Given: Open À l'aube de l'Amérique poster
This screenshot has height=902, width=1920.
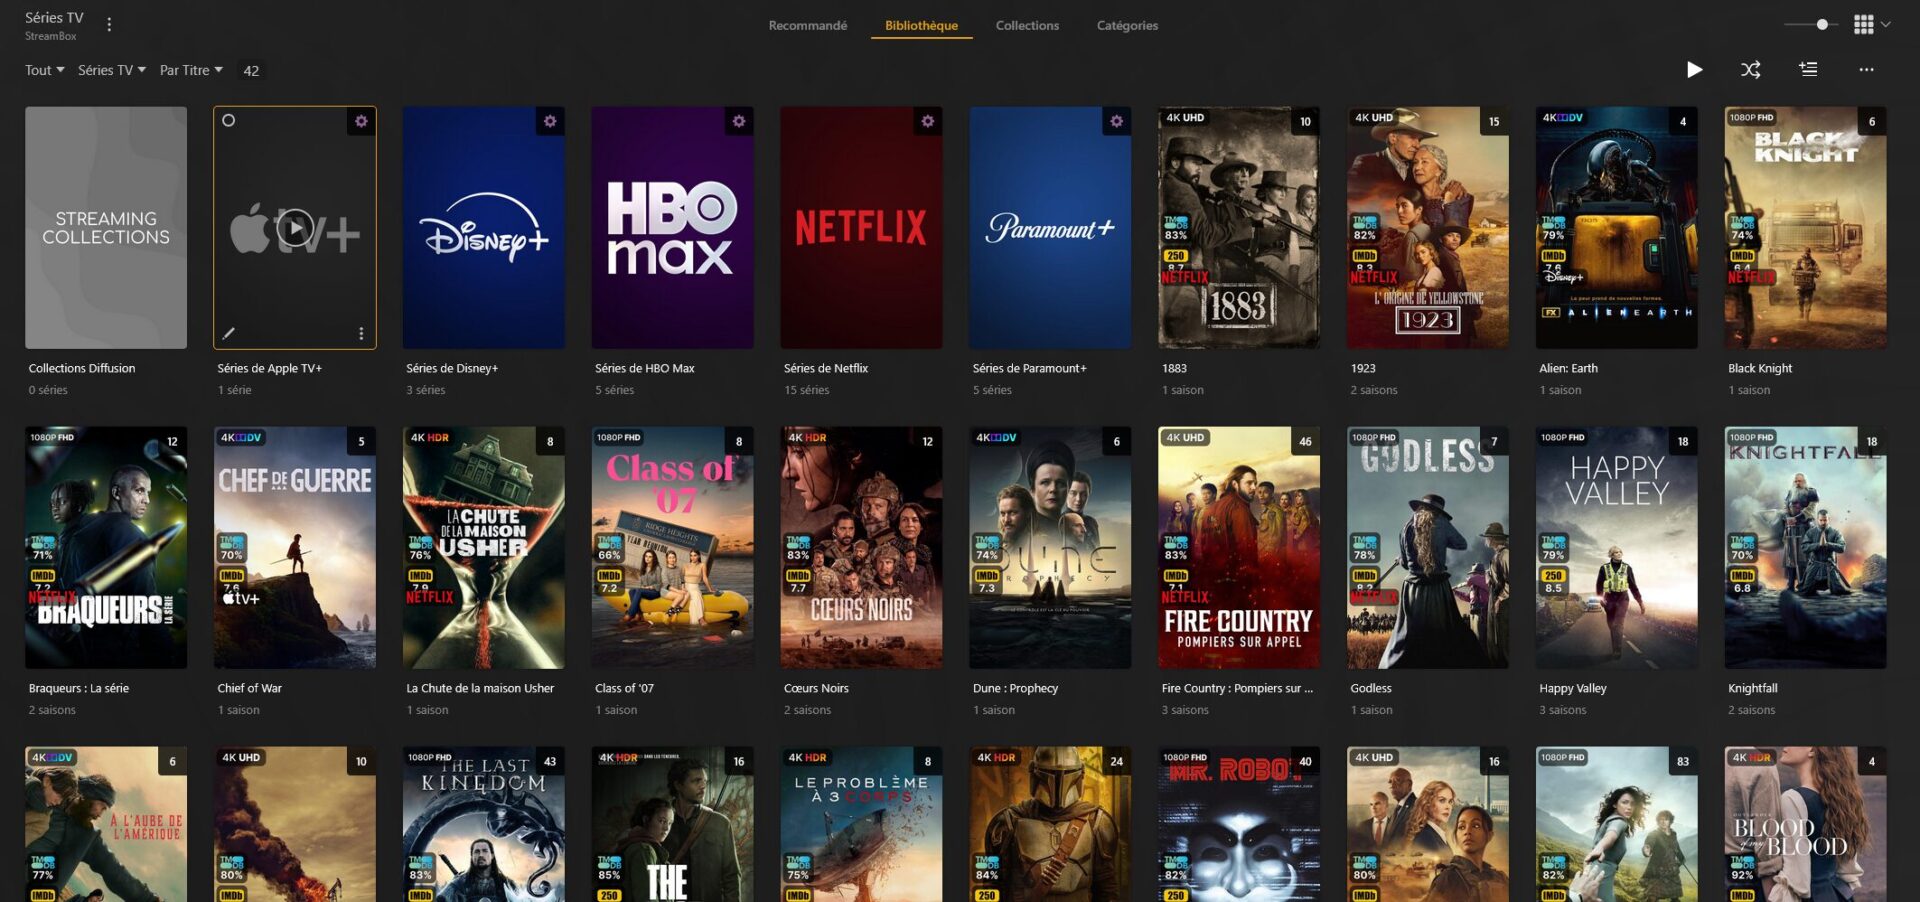Looking at the screenshot, I should click(106, 824).
